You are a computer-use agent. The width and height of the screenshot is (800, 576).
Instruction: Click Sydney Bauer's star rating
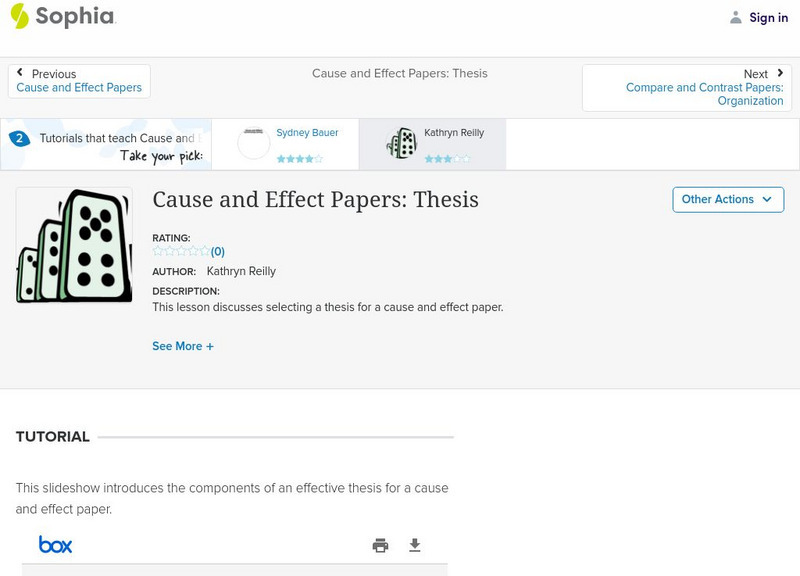[299, 158]
